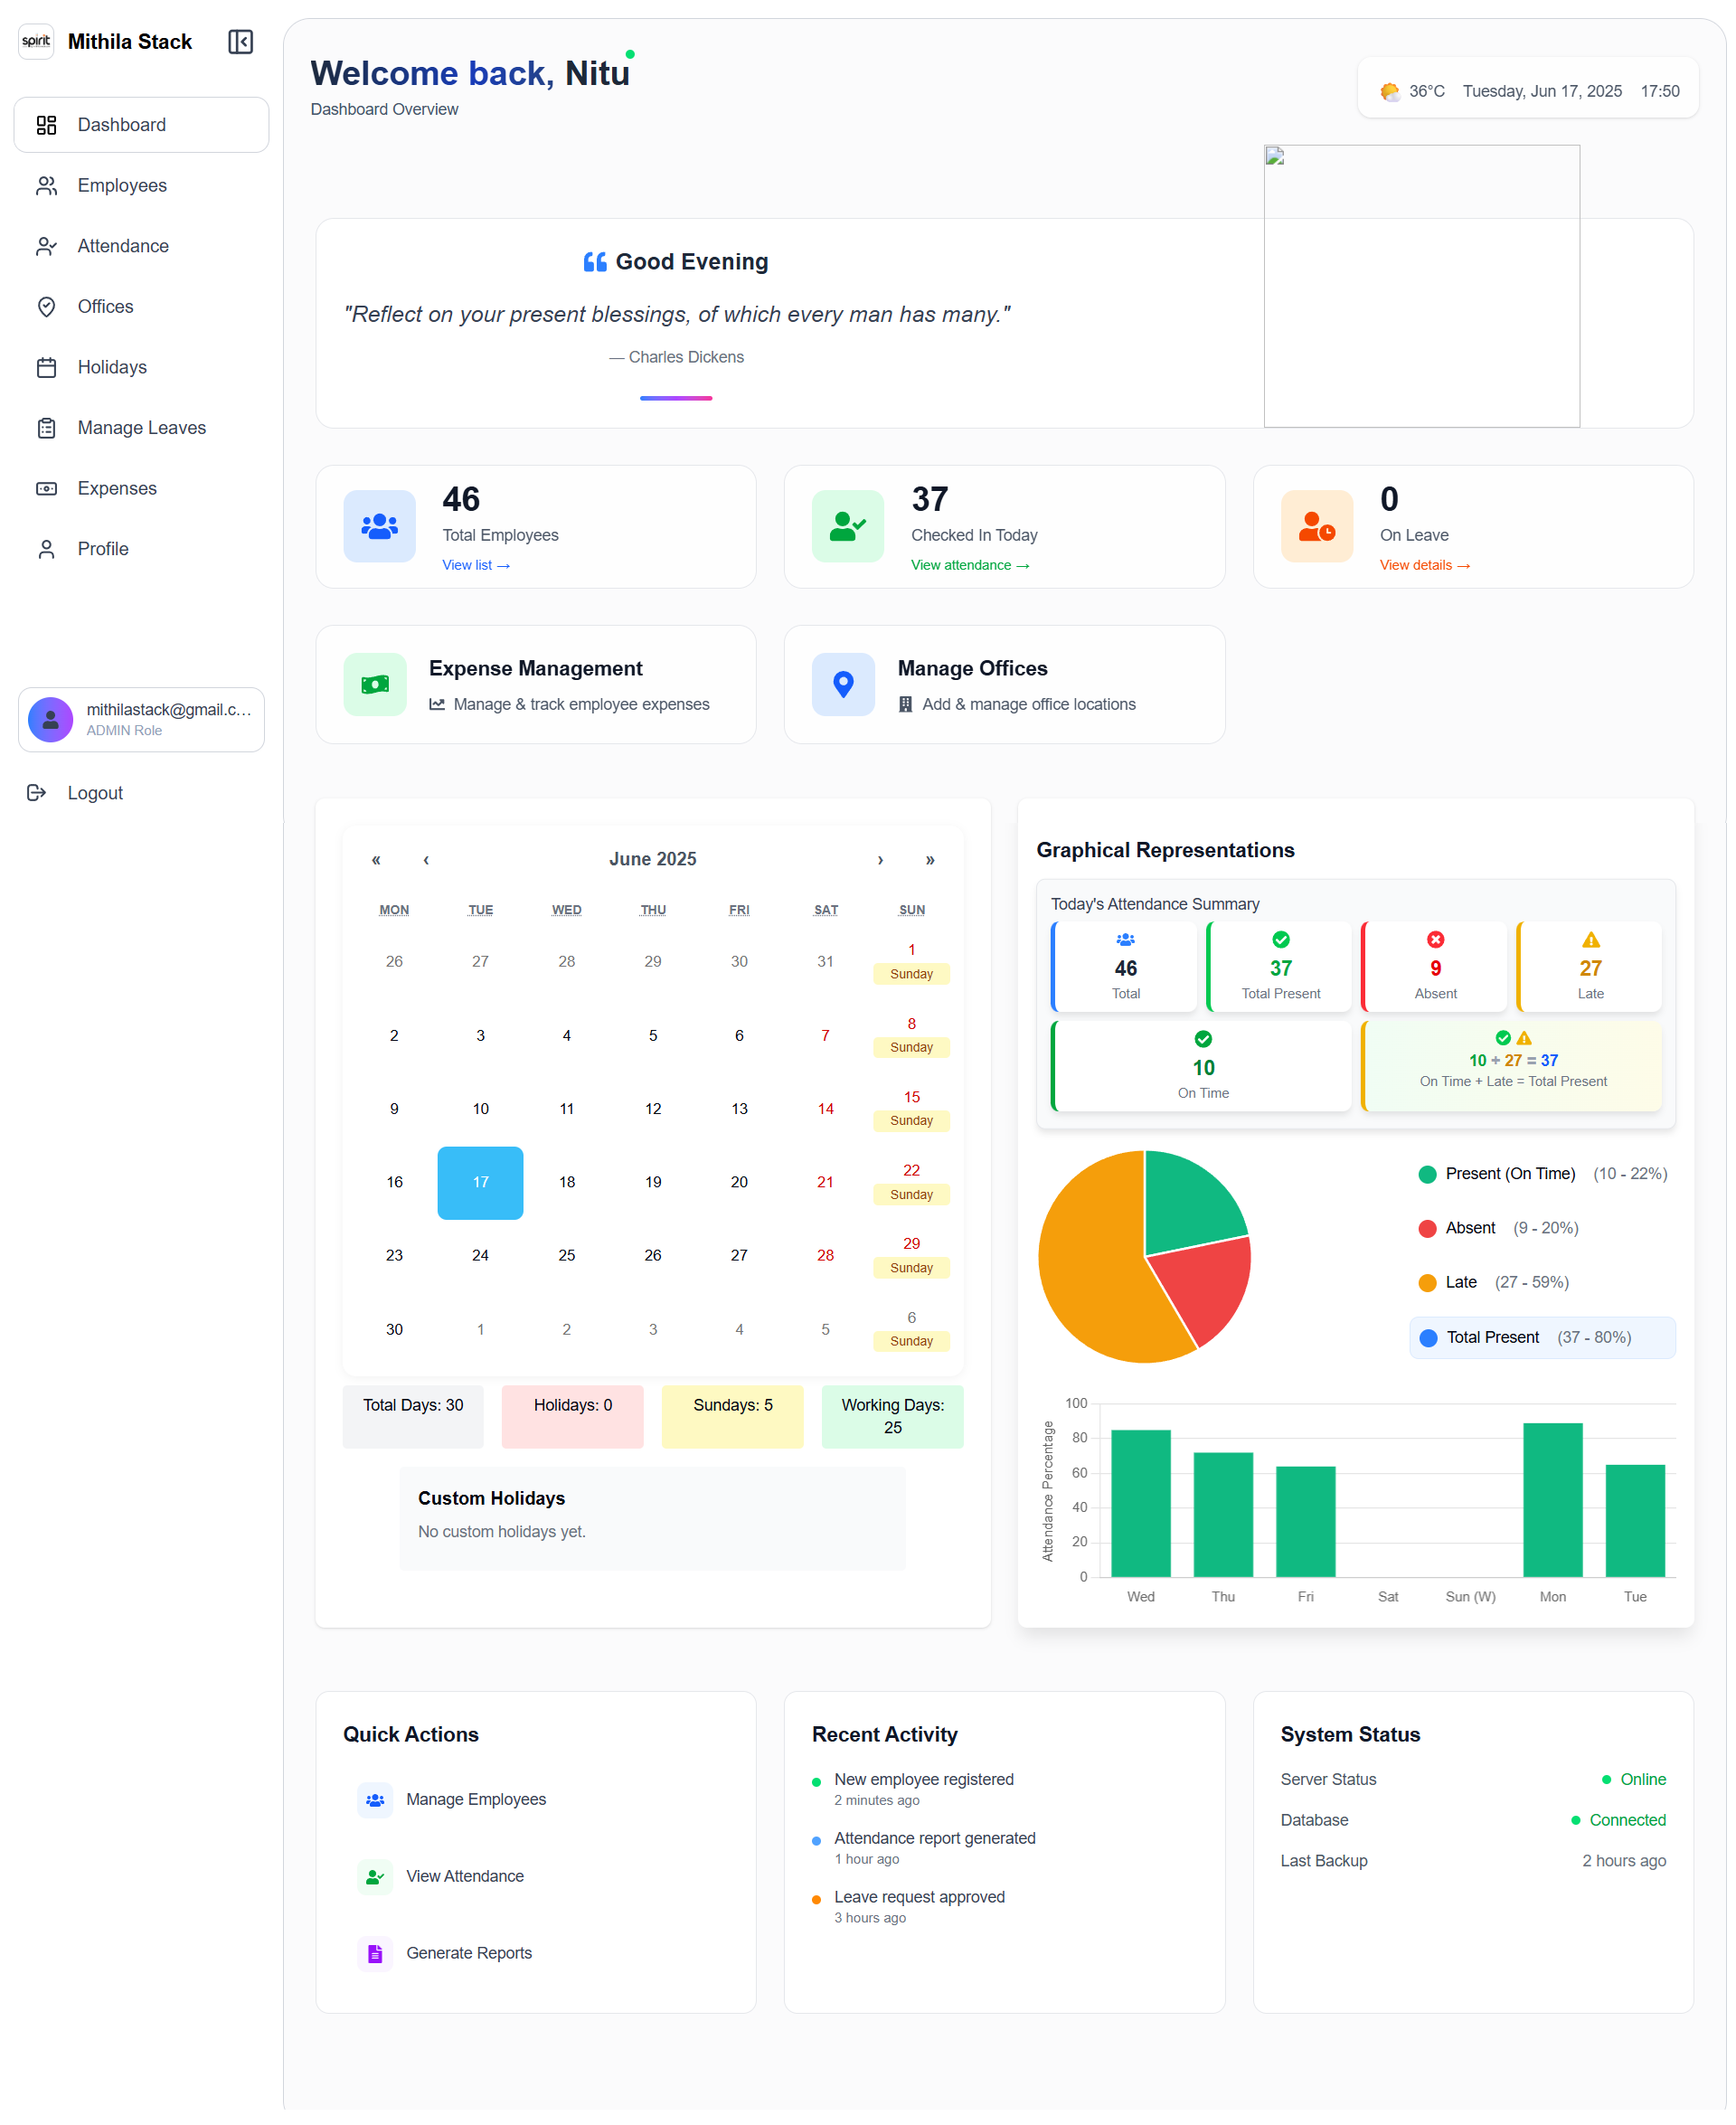Screen dimensions: 1736x2125
Task: Select June 20 on the calendar
Action: [739, 1182]
